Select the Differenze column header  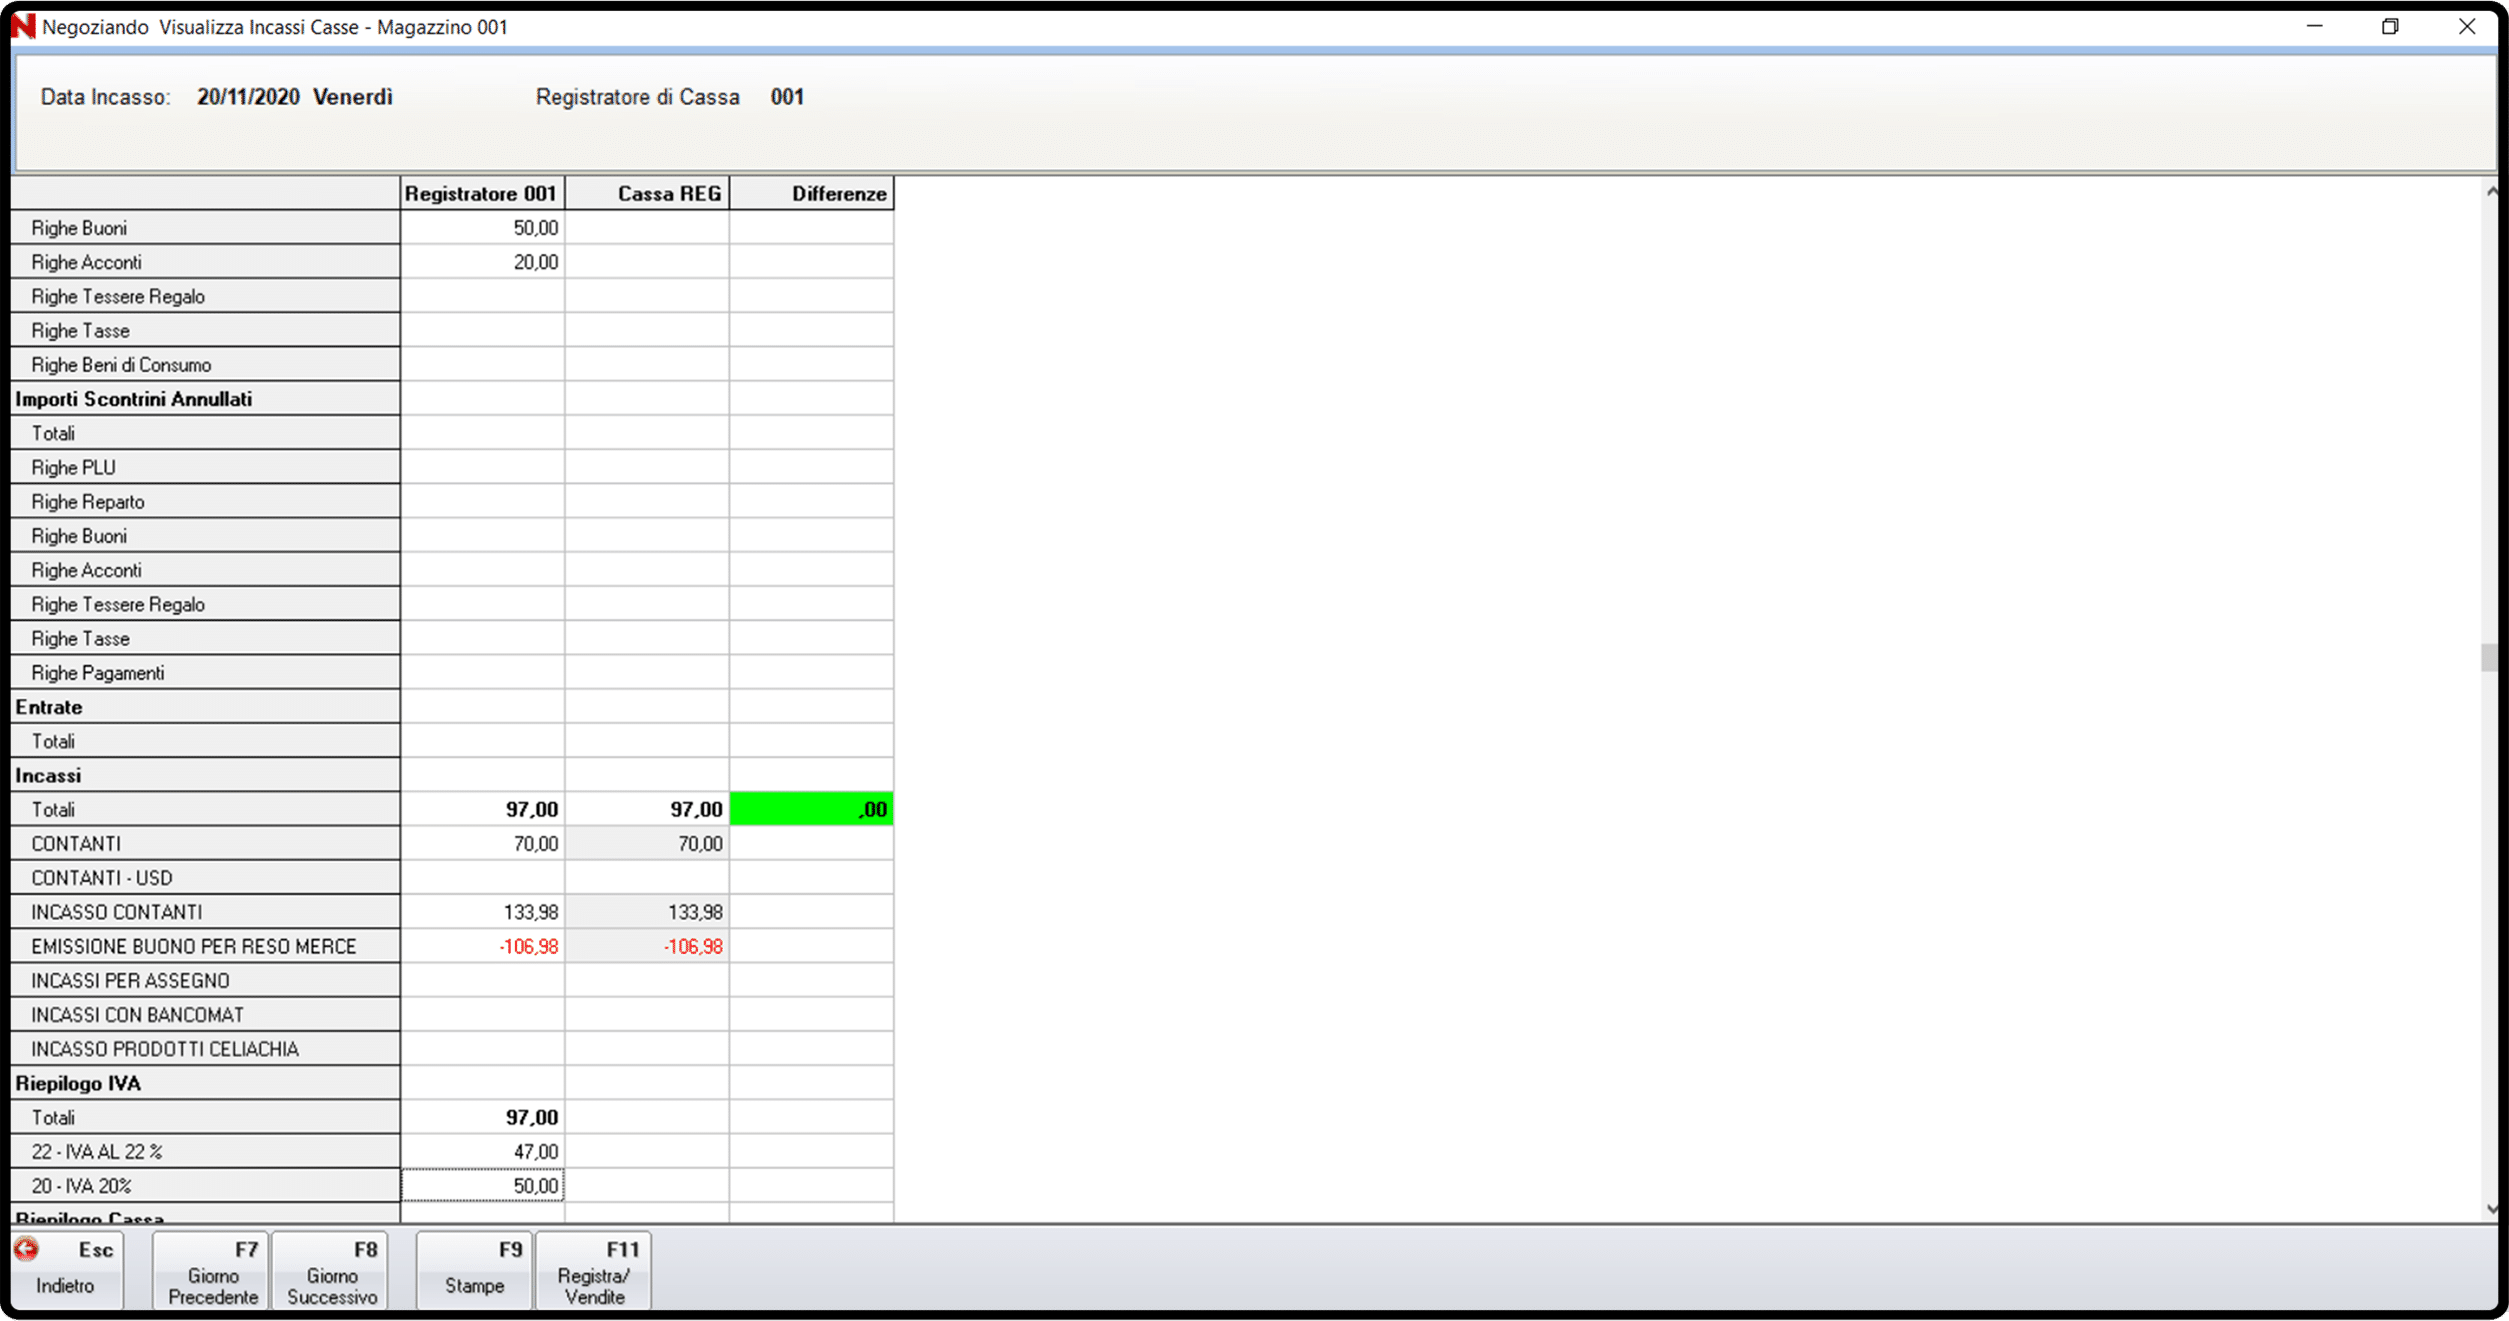point(812,193)
